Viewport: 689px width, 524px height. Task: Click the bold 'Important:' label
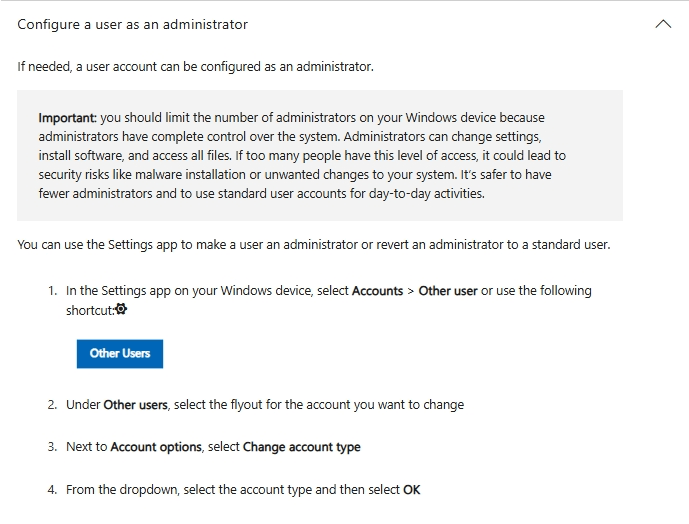(68, 118)
